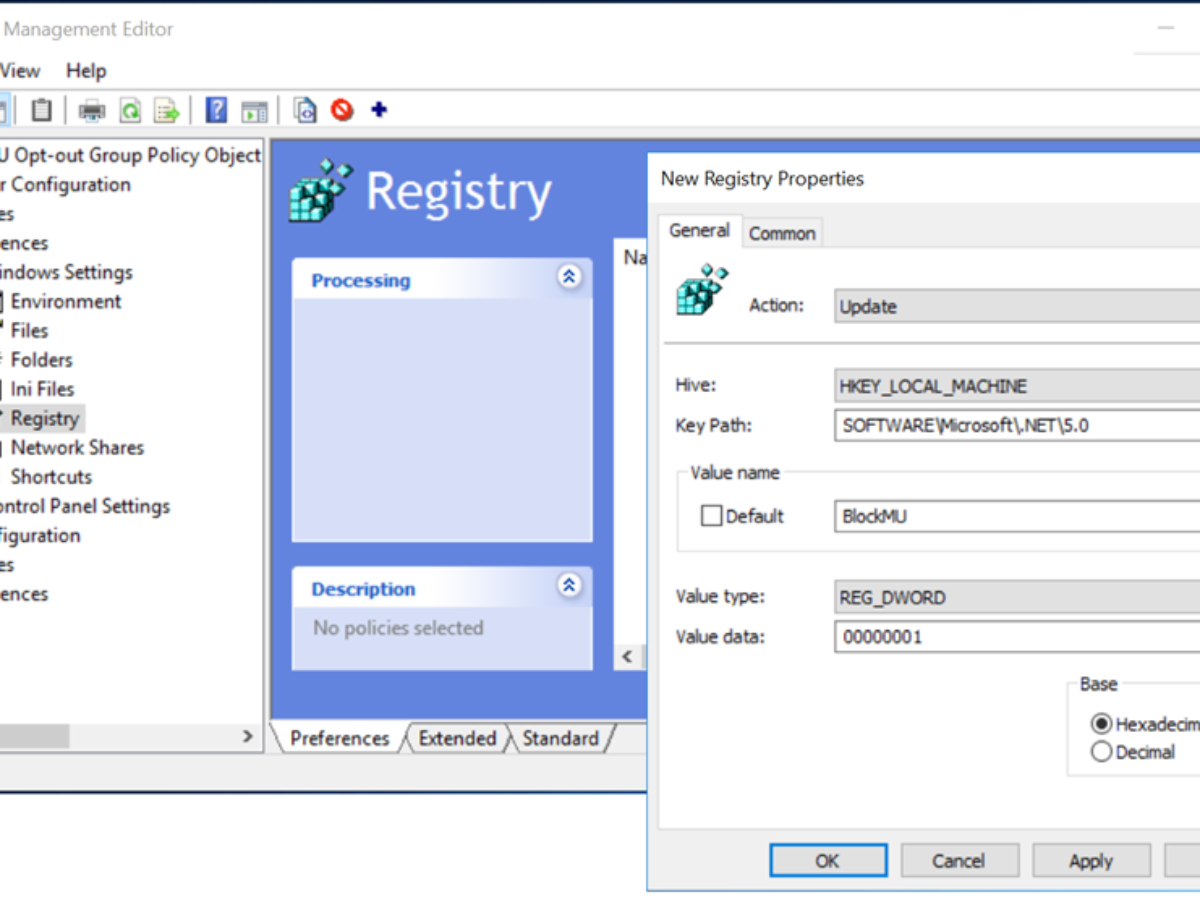Click the Export List toolbar icon
The image size is (1200, 900).
click(167, 110)
